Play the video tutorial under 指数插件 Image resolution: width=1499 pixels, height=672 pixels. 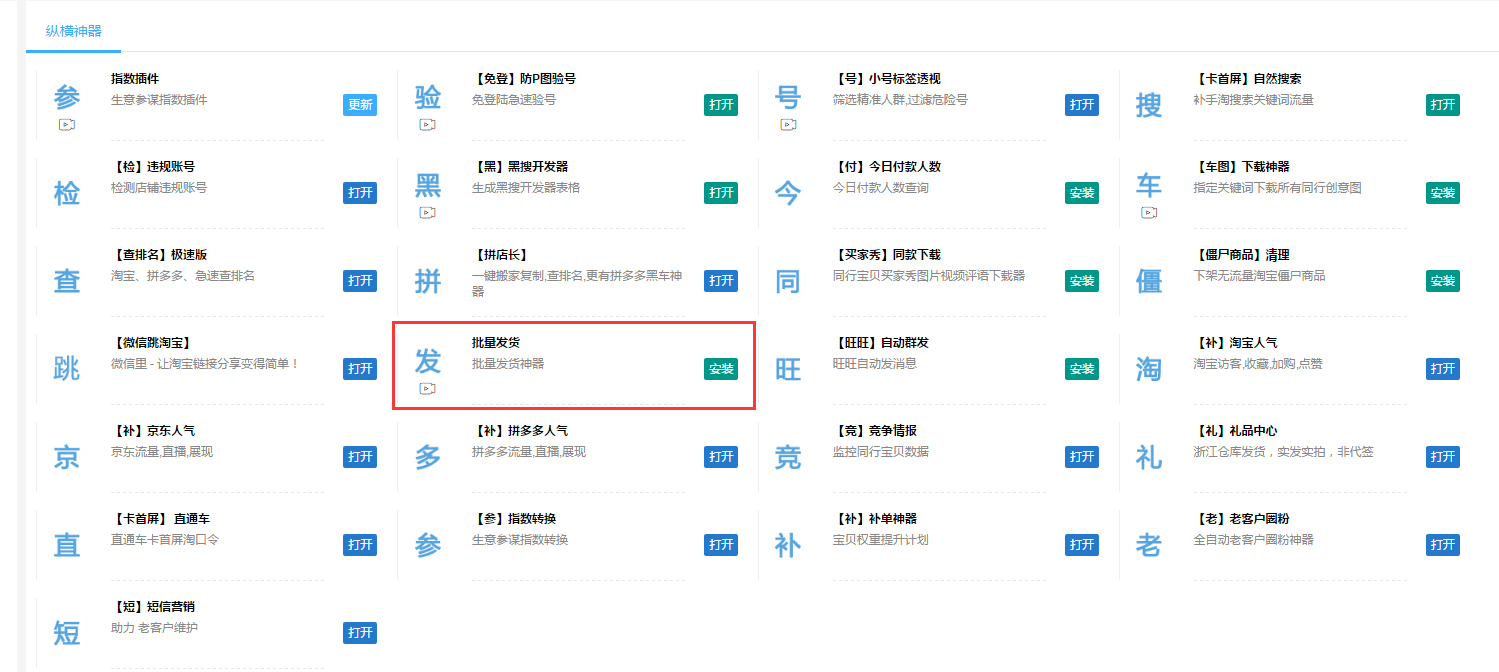coord(67,125)
